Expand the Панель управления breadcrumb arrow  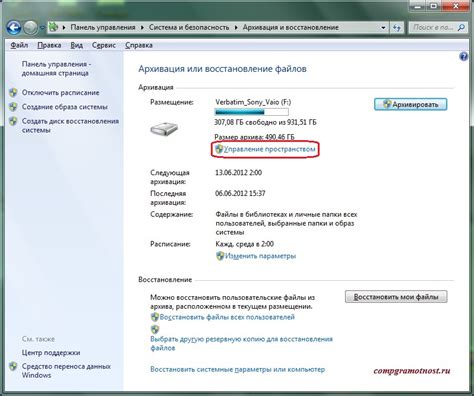(x=142, y=27)
